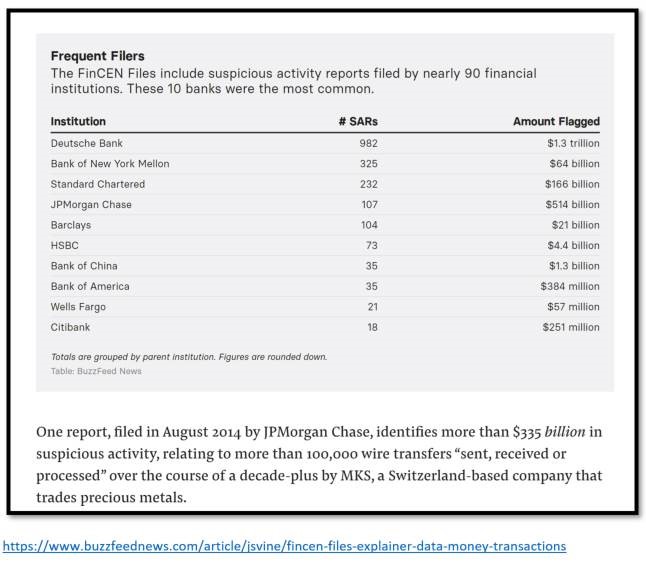Screen dimensions: 646x564
Task: Click the "Frequent Filers" table title
Action: pos(97,56)
